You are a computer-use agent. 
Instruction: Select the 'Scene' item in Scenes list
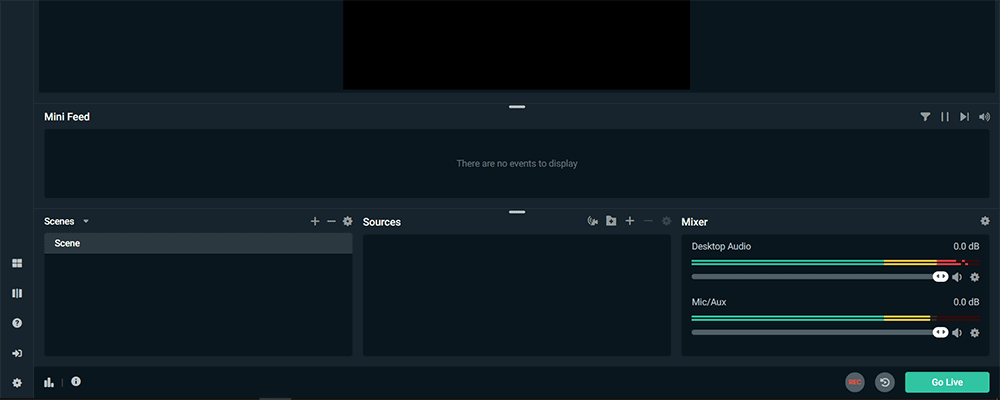(x=198, y=243)
